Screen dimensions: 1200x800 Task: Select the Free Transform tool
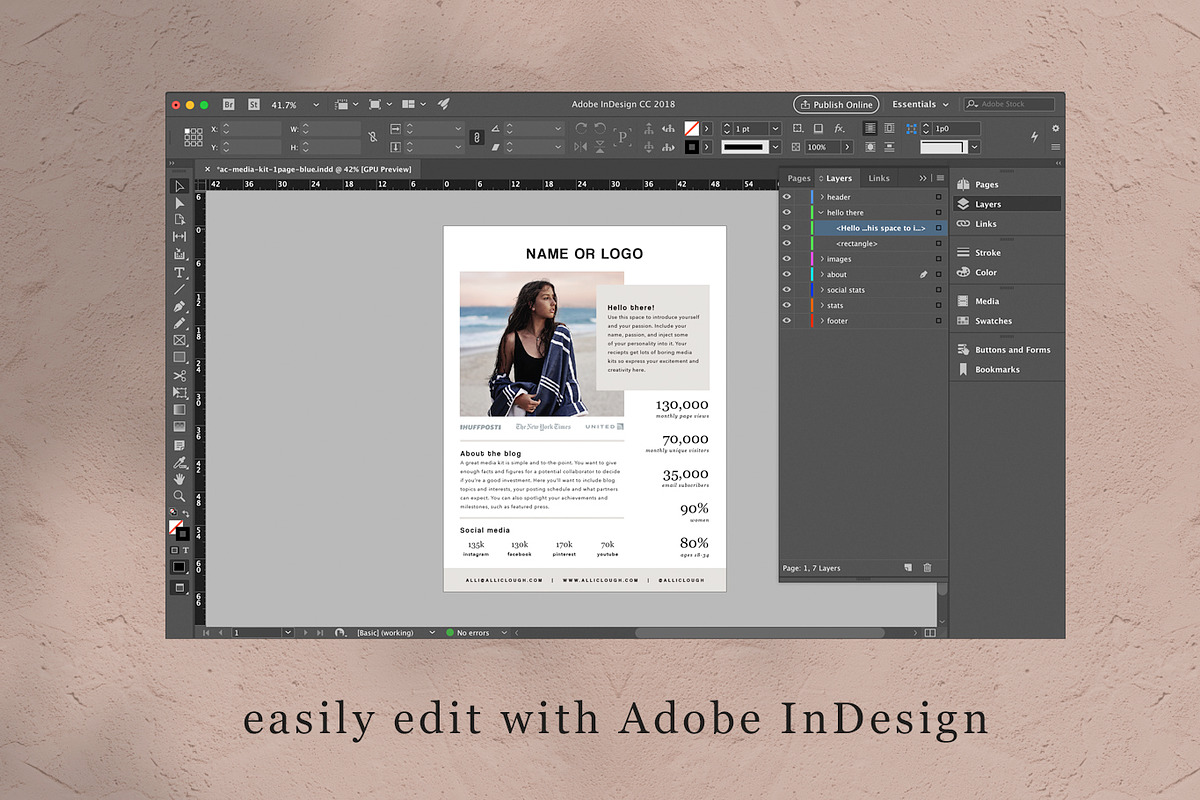[x=180, y=392]
